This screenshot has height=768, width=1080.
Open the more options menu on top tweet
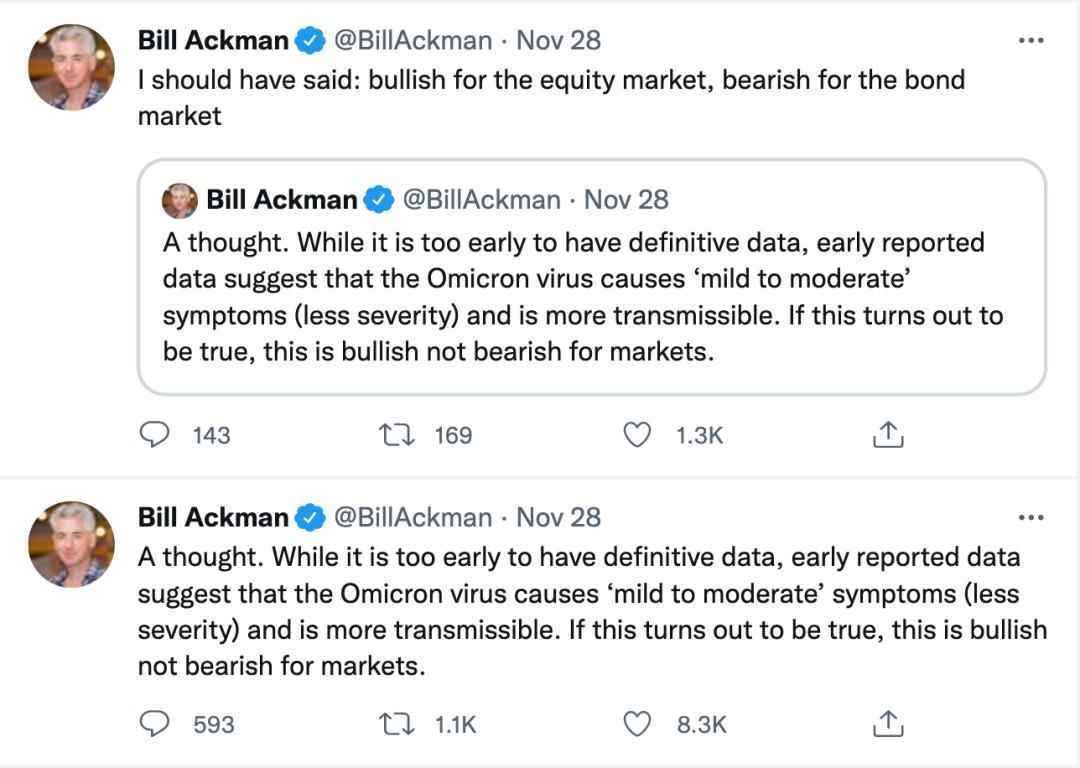pyautogui.click(x=1029, y=41)
